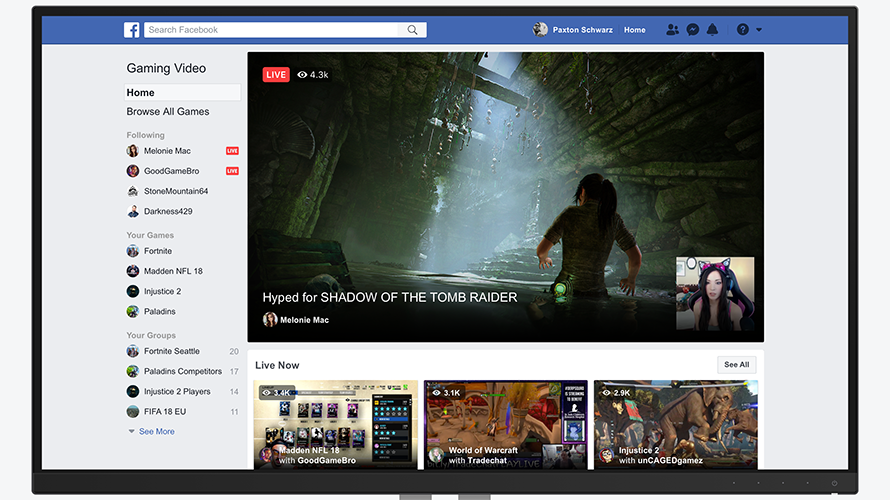890x500 pixels.
Task: Open Madden NFL 18 with GoodGameBro stream
Action: [335, 425]
